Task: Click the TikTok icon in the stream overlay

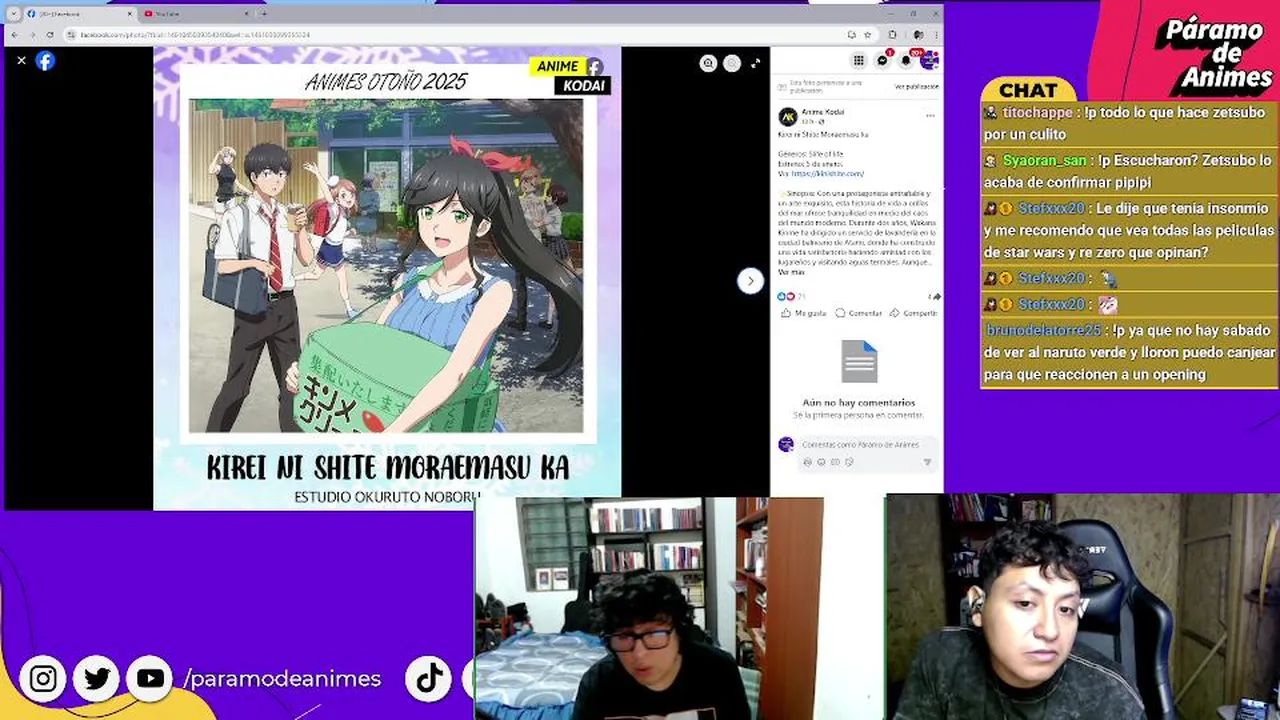Action: pos(429,678)
